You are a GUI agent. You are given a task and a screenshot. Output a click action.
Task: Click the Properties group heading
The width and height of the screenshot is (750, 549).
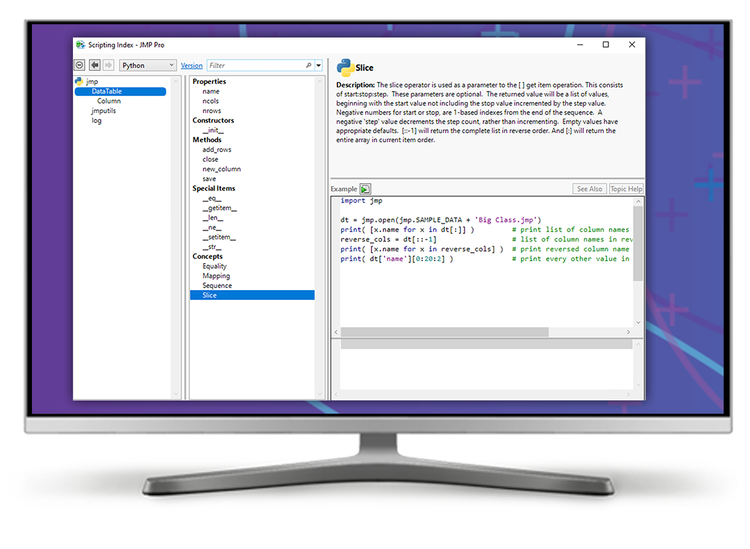pos(209,81)
